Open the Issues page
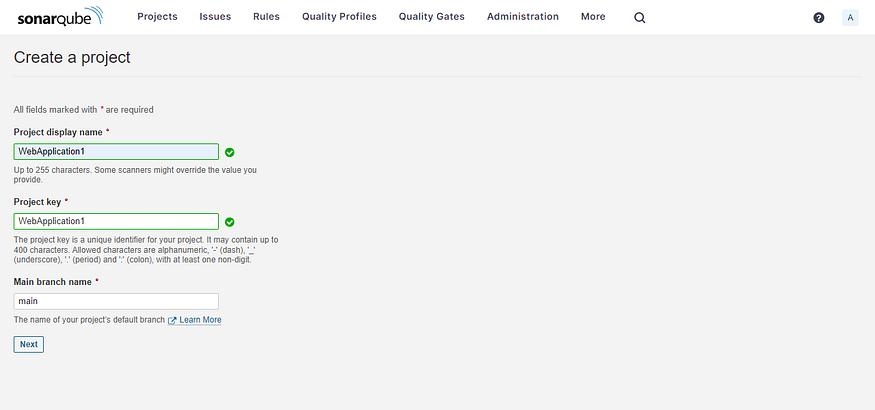Screen dimensions: 875x410 tap(215, 17)
